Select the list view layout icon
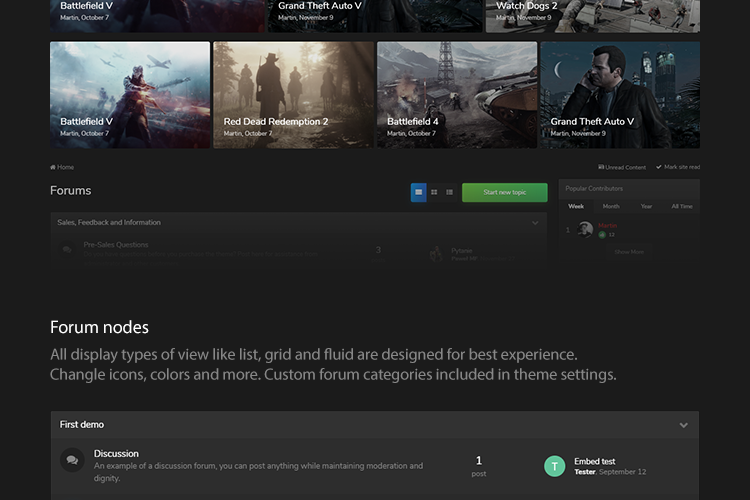 click(449, 192)
